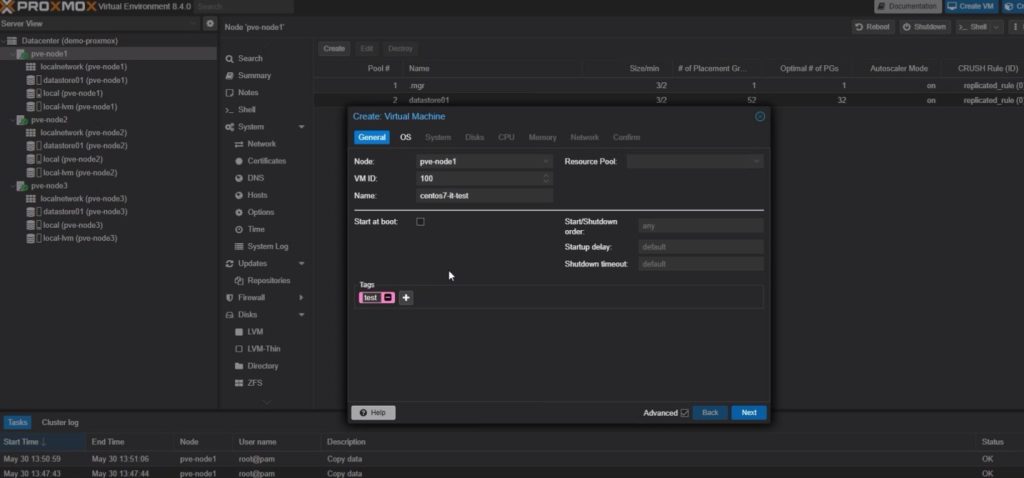Screen dimensions: 1024x478
Task: Click the Shutdown timeout field
Action: [x=701, y=264]
